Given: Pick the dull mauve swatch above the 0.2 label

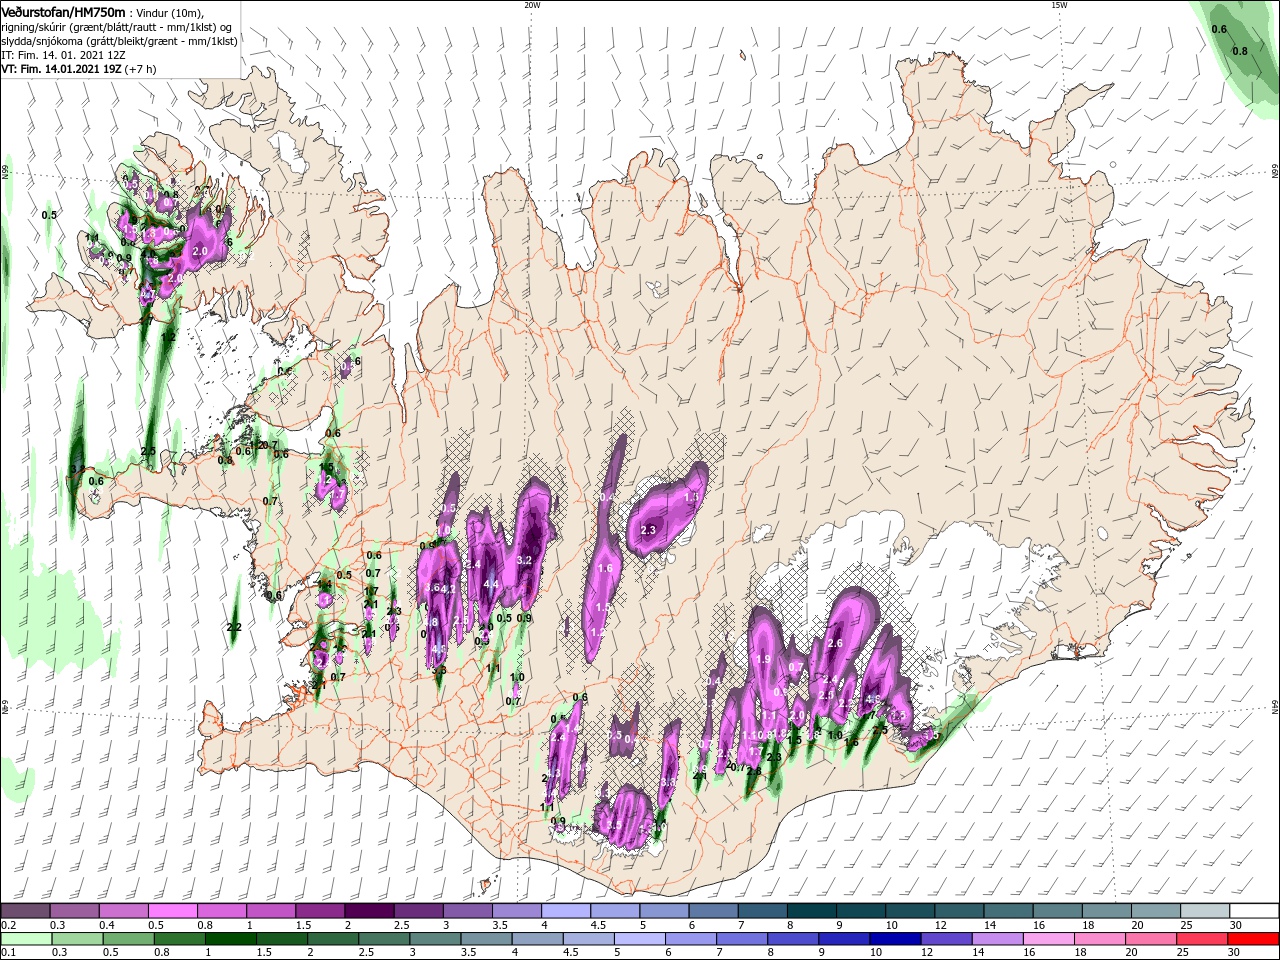Looking at the screenshot, I should click(x=25, y=911).
